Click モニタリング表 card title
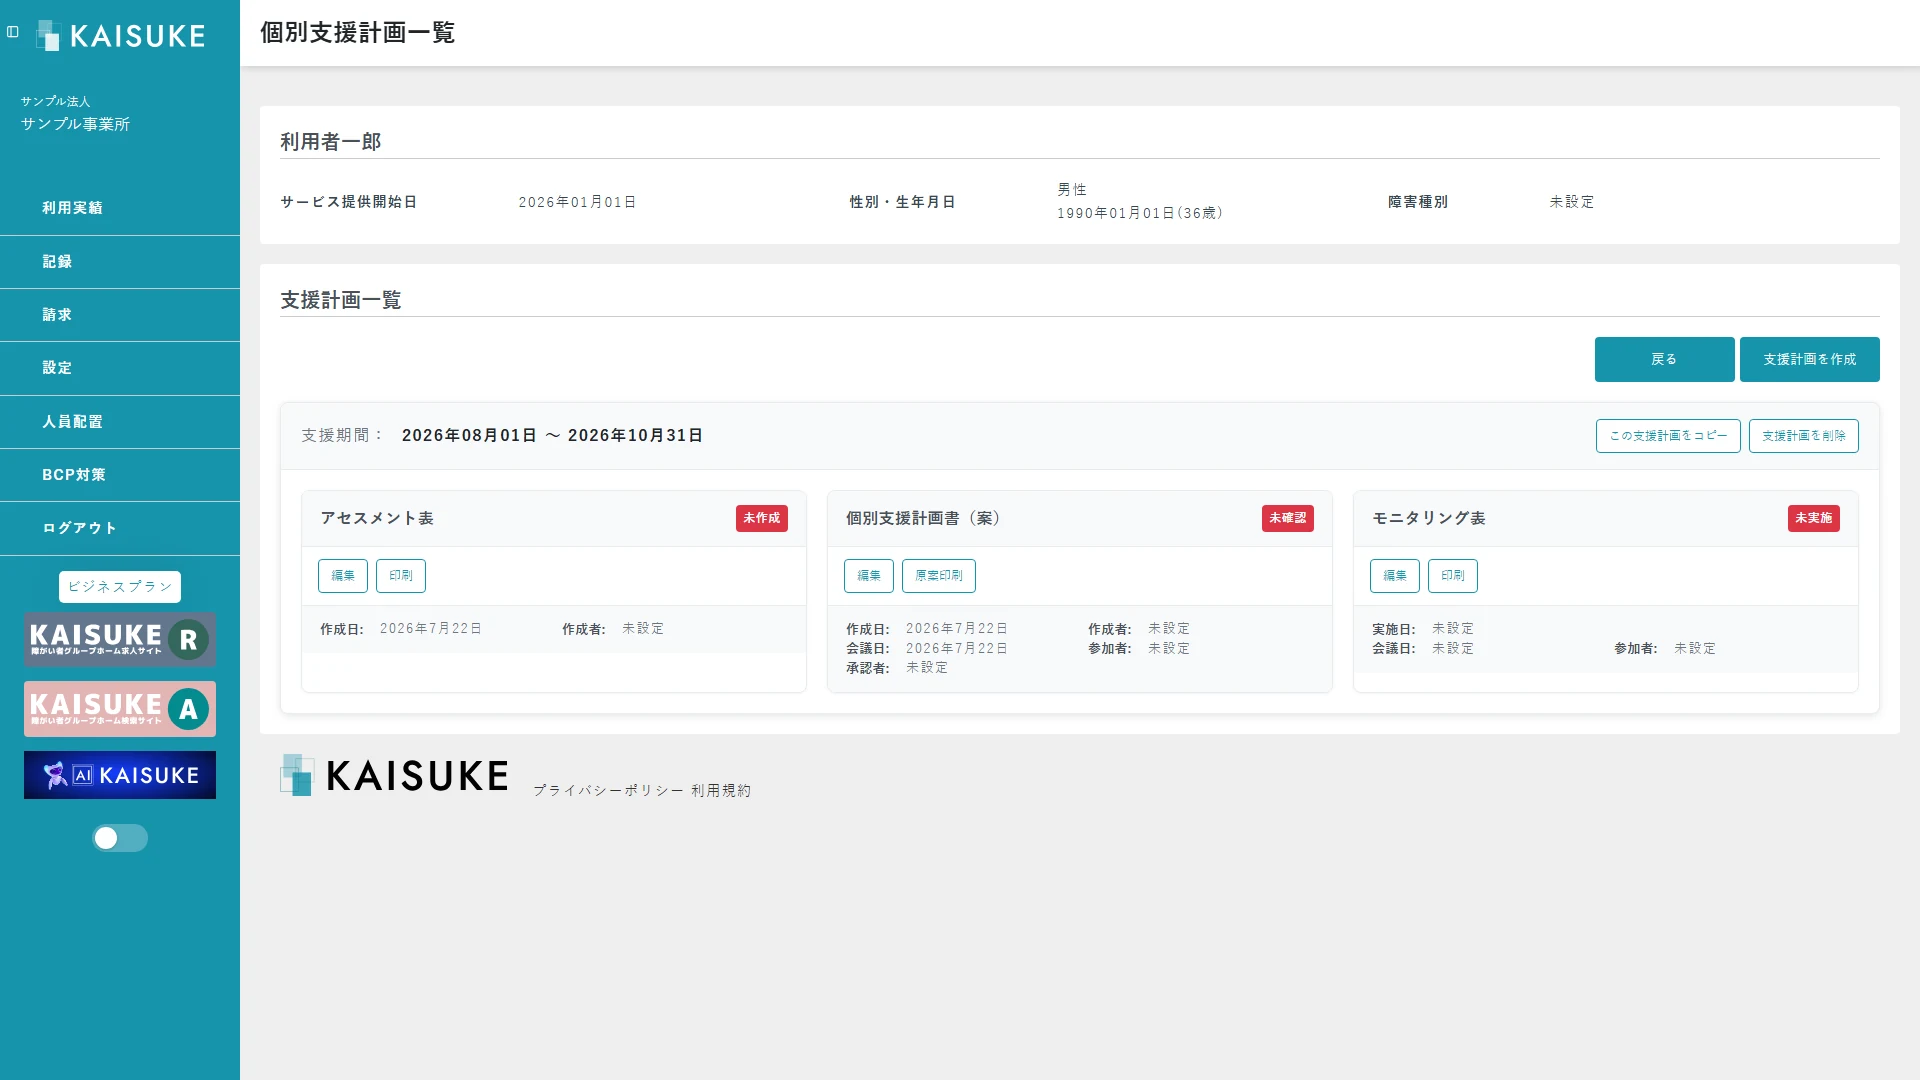This screenshot has height=1080, width=1920. pos(1429,518)
